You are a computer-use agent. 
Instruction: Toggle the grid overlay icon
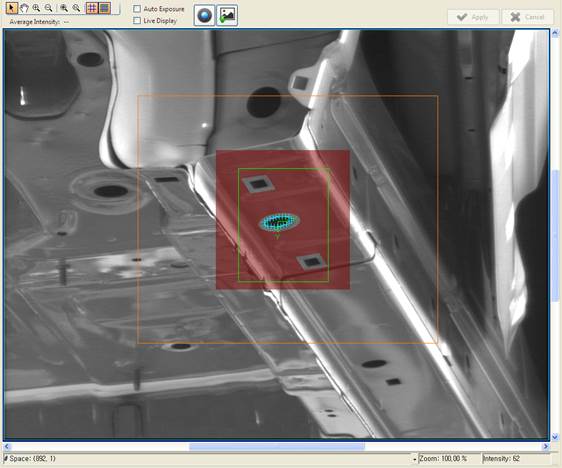pos(92,8)
